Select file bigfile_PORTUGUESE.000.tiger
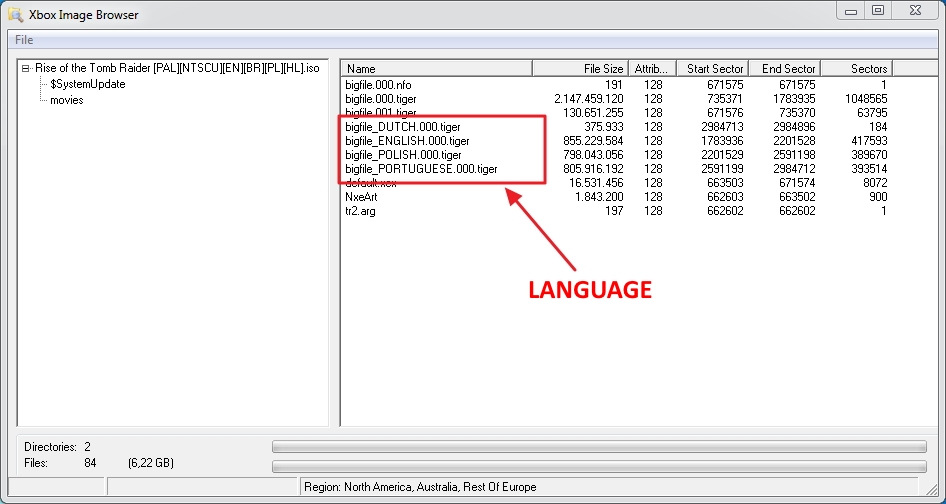 point(421,169)
